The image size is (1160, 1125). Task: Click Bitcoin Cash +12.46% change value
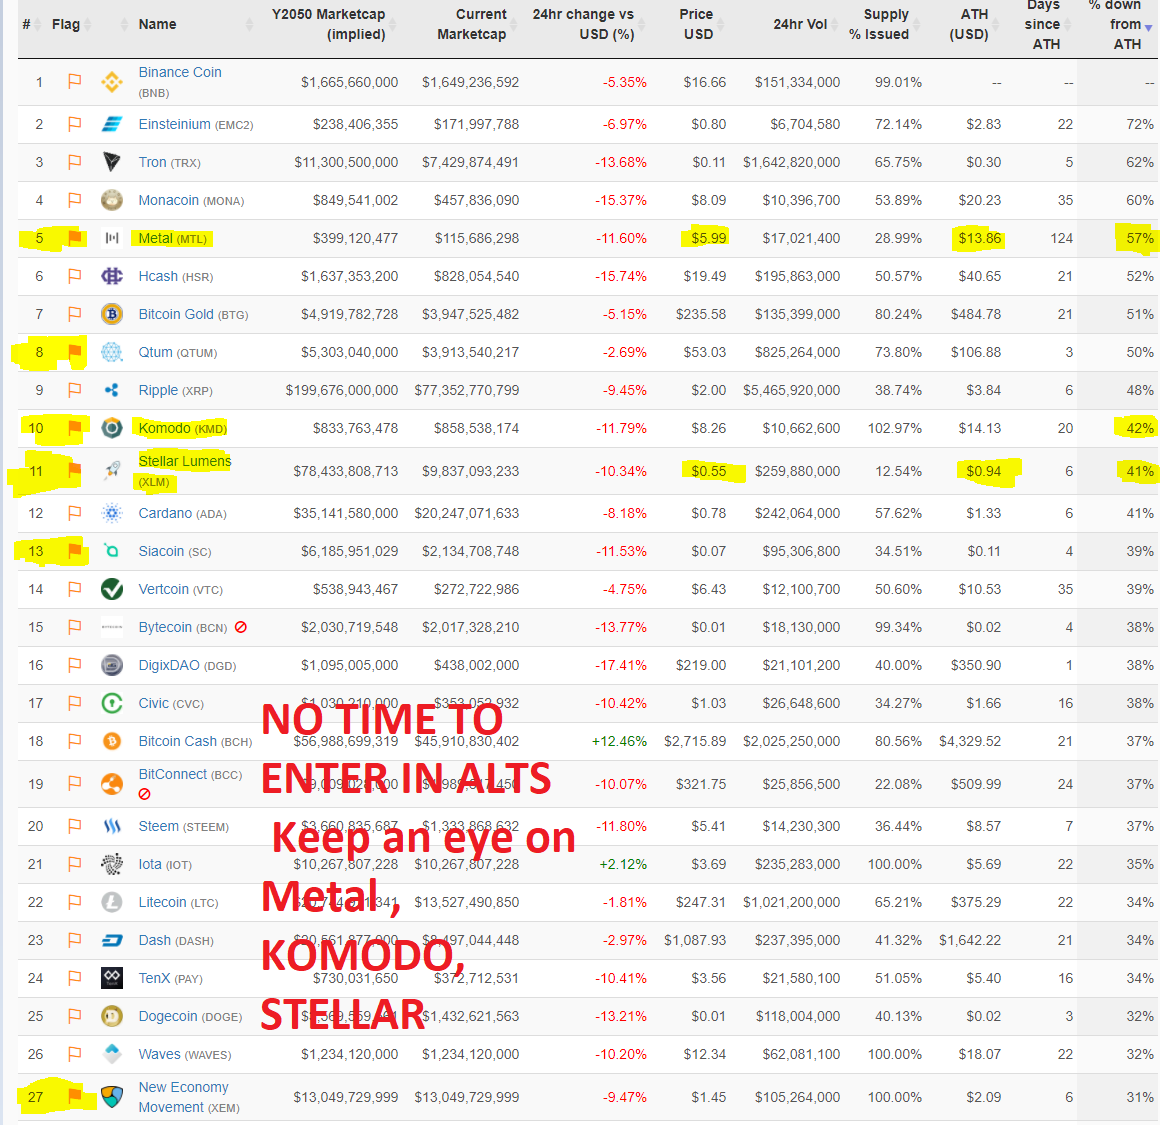tap(619, 741)
